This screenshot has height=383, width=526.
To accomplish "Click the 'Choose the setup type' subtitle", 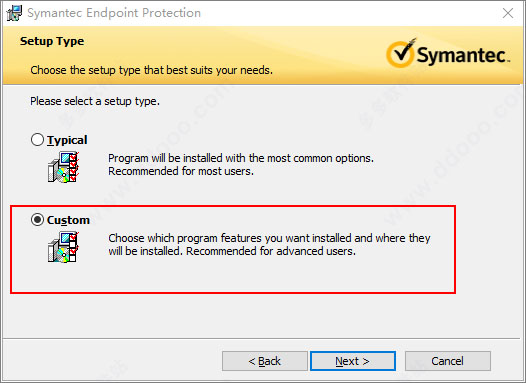I will click(x=152, y=70).
